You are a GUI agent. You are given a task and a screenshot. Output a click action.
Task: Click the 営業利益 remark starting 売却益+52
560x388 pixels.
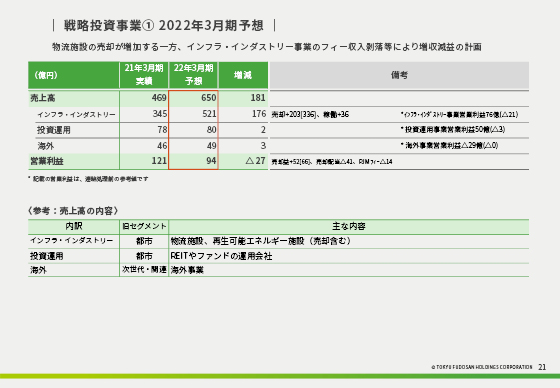click(332, 162)
